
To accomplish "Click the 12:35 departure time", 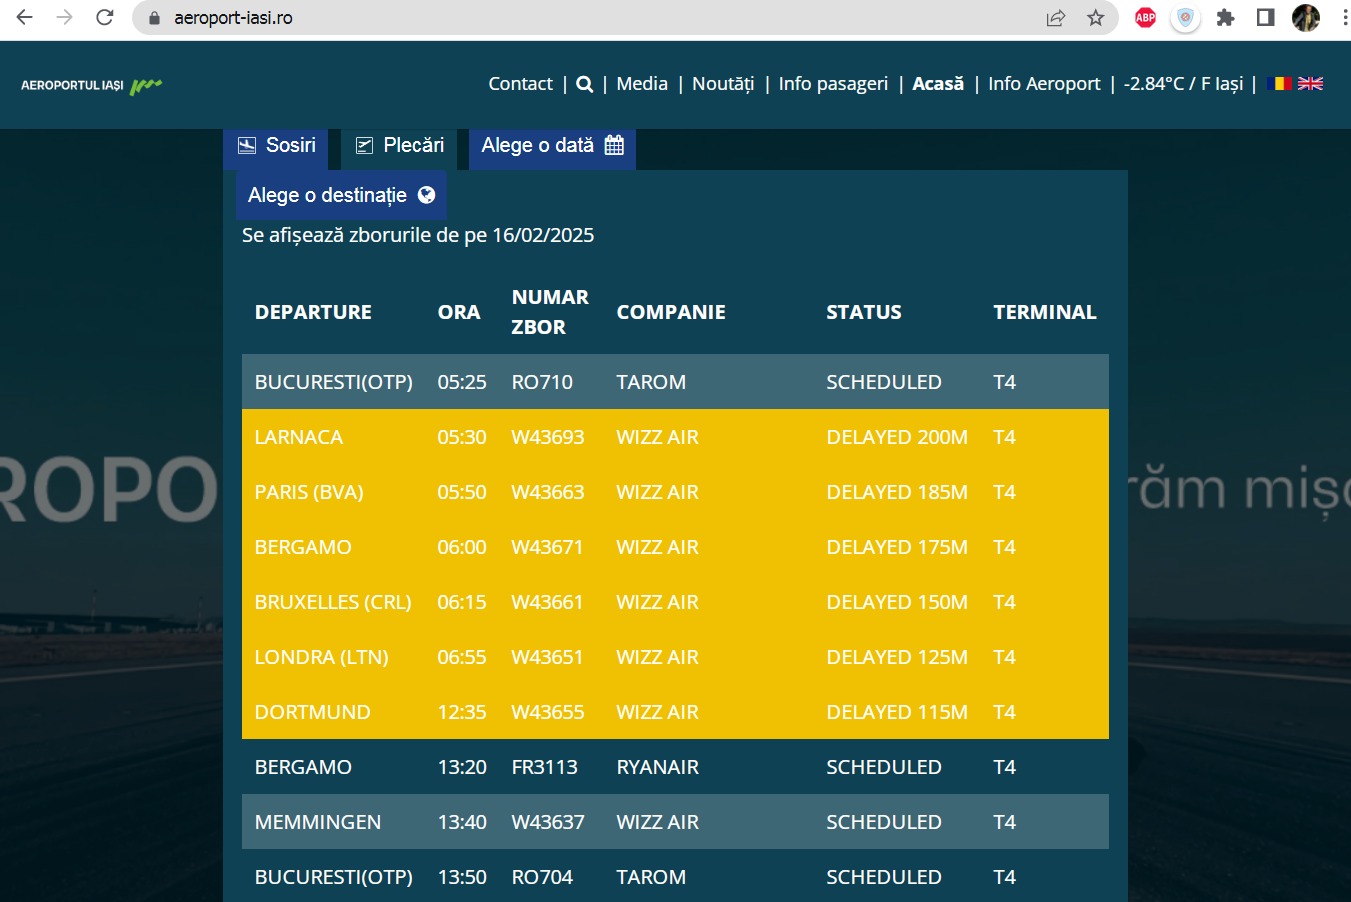I will click(x=462, y=712).
